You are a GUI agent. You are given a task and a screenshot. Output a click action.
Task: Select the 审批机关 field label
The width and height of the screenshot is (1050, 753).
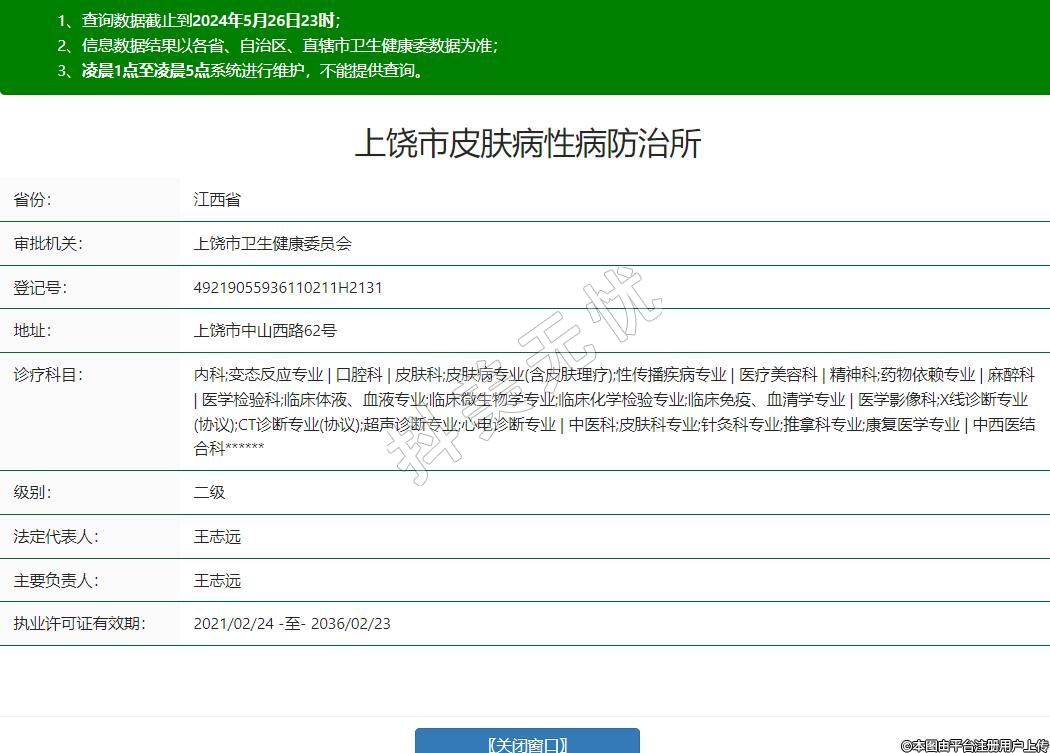click(x=48, y=244)
